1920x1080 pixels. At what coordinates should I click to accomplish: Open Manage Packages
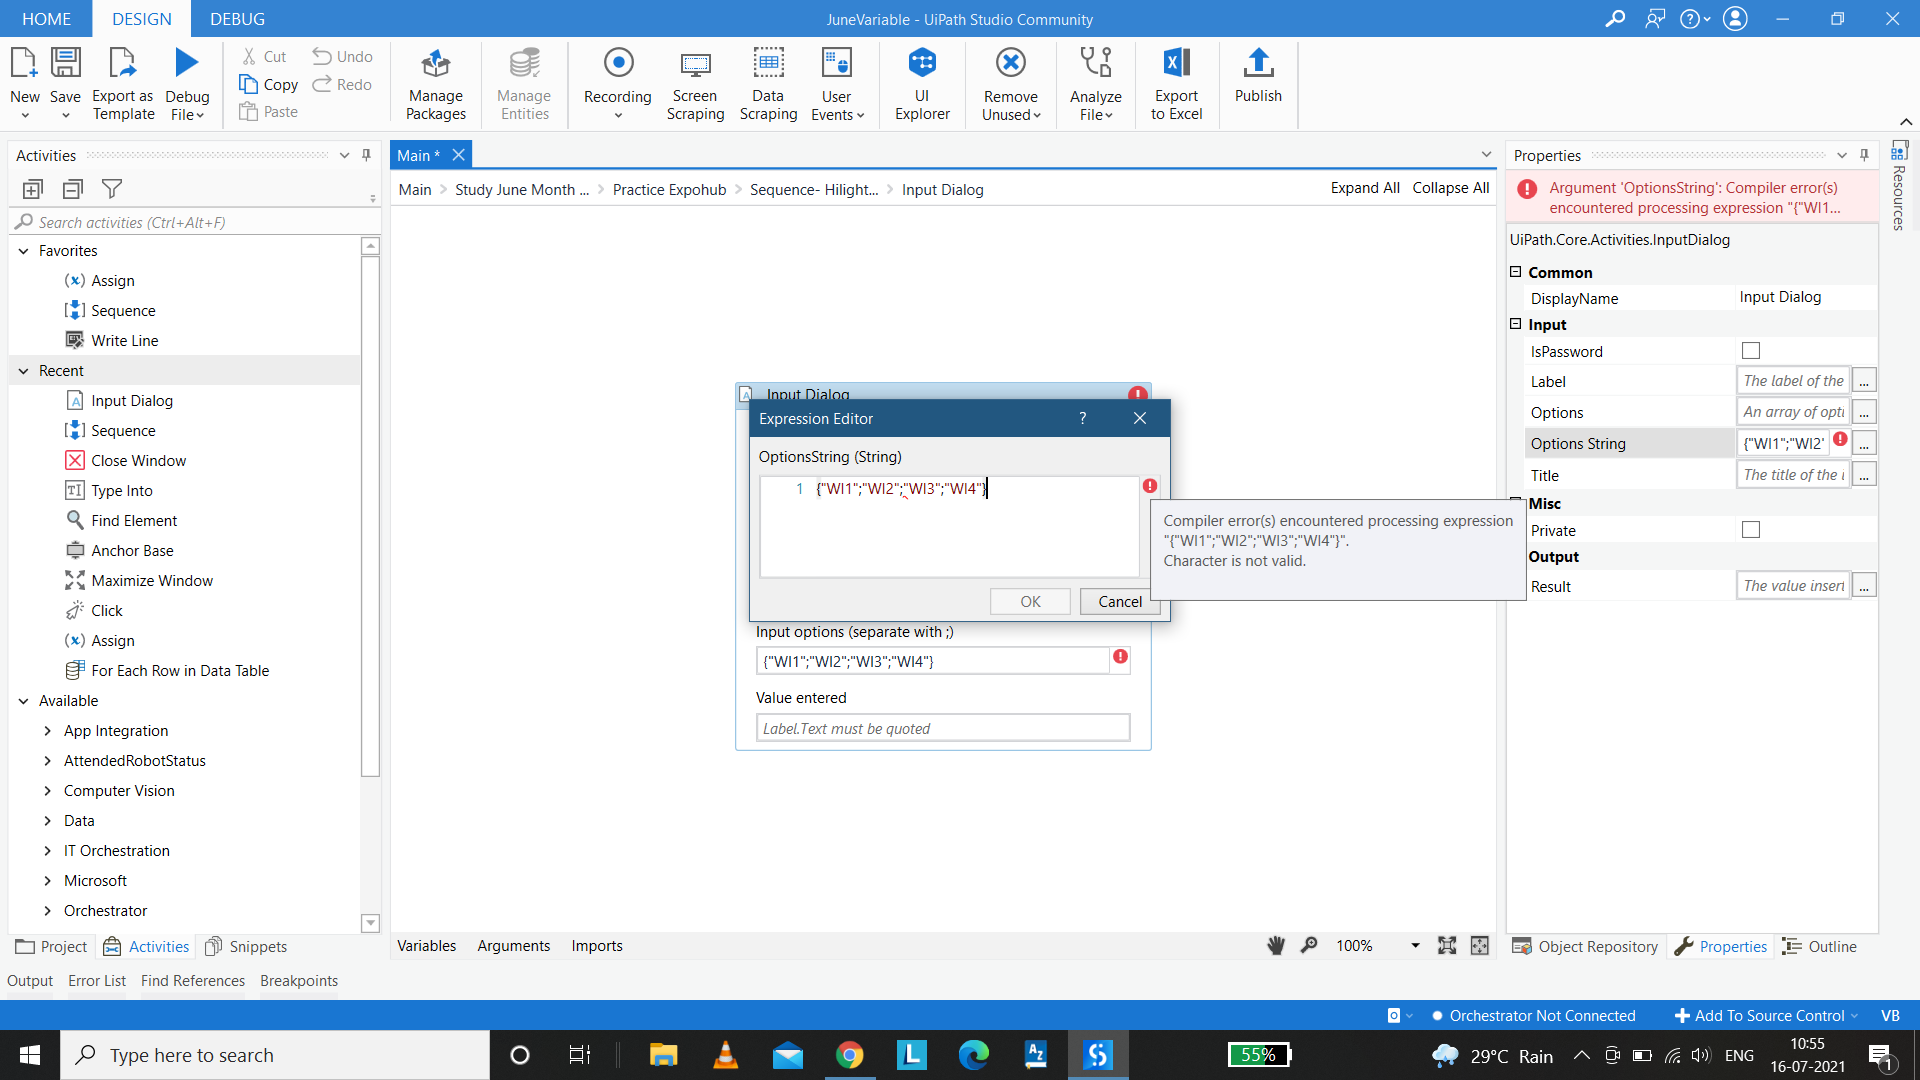click(435, 85)
